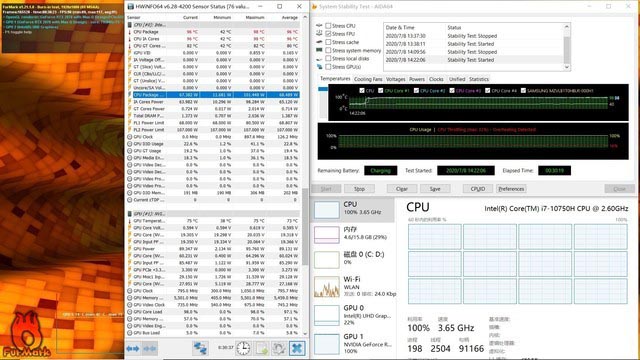
Task: Enable the Stress cache checkbox
Action: [328, 42]
